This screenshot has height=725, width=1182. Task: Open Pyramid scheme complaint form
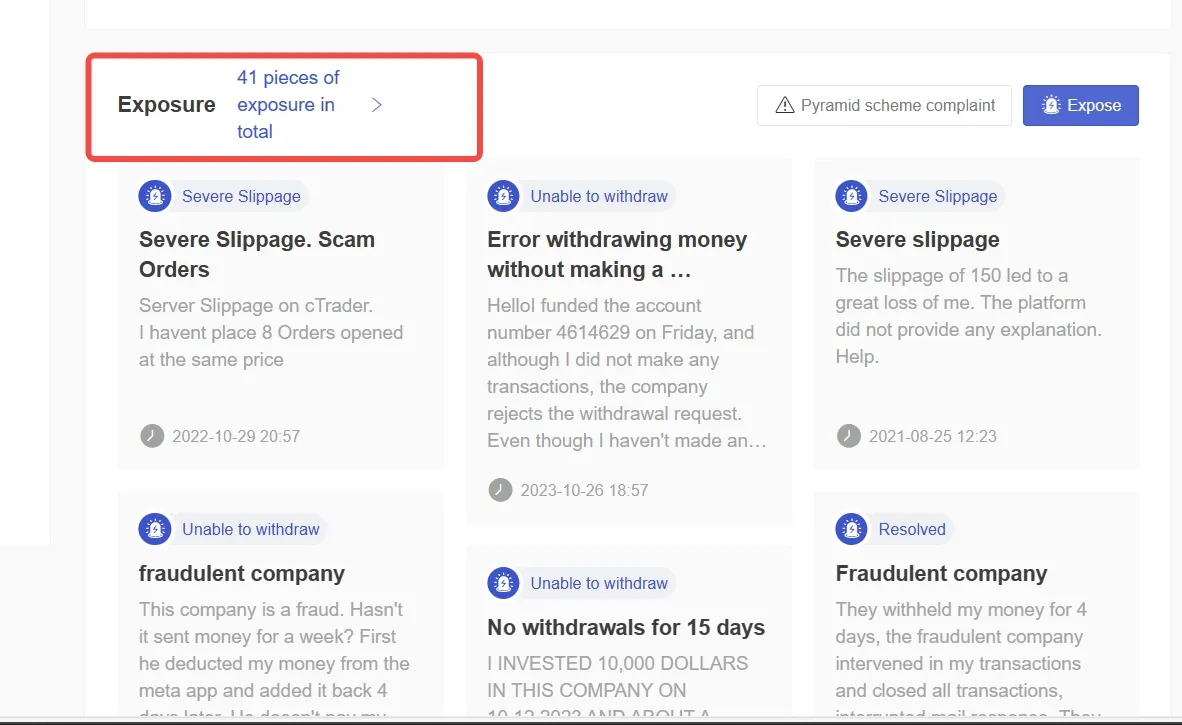(x=884, y=106)
